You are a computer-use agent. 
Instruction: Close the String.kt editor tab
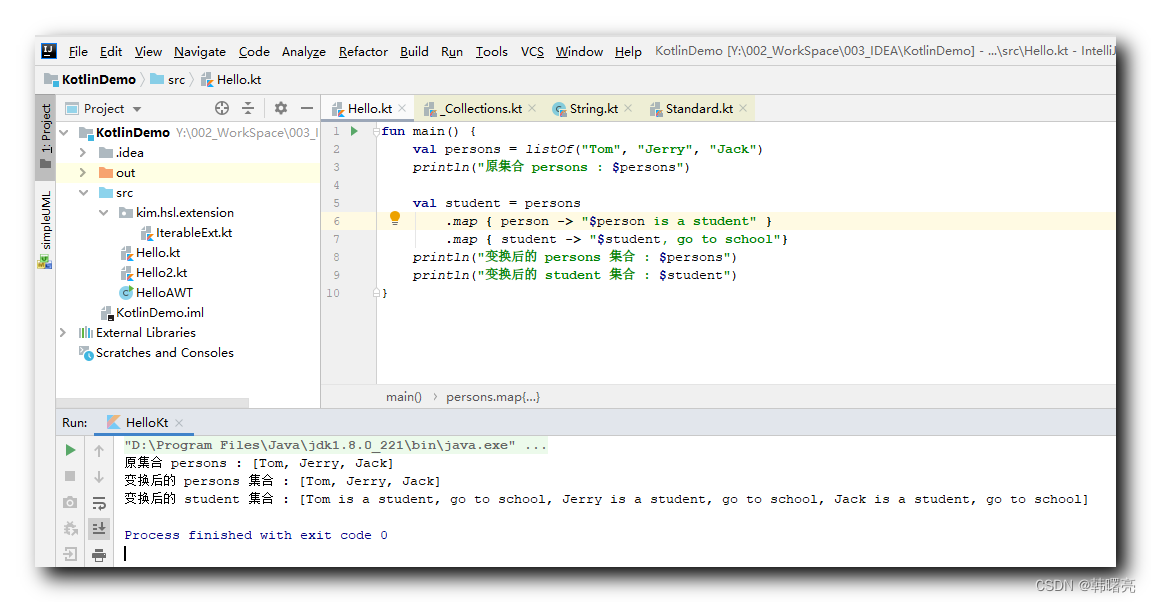[628, 109]
